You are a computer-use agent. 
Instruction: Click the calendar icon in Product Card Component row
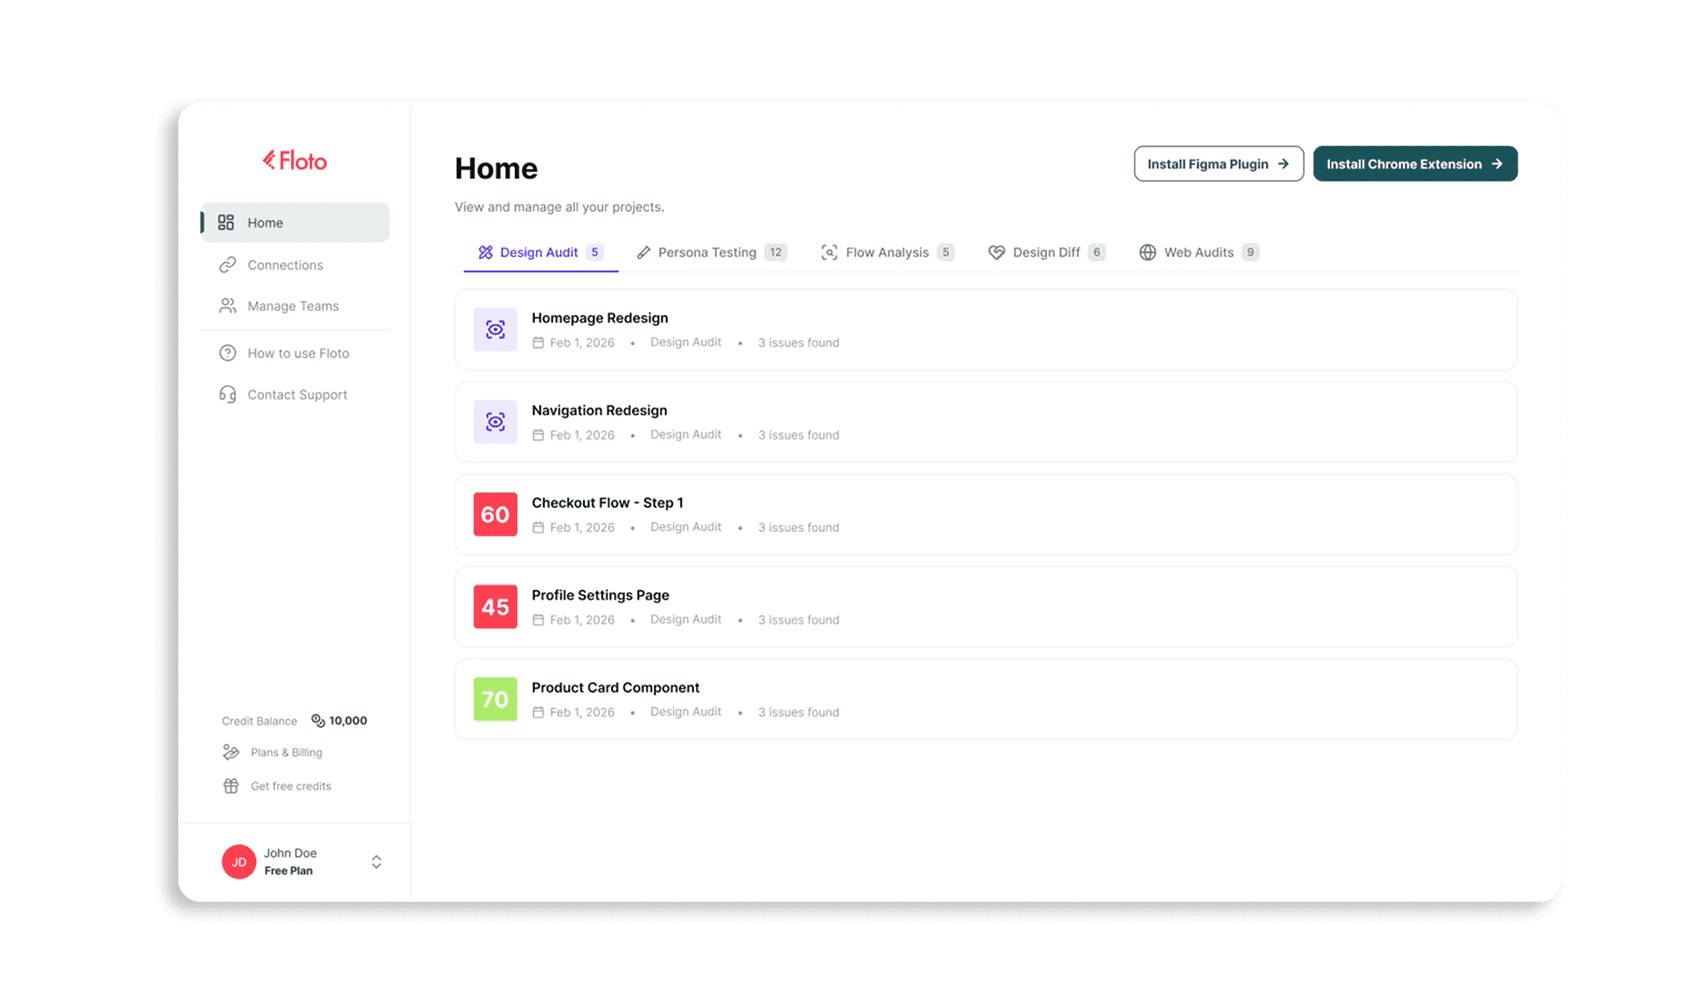[x=538, y=712]
